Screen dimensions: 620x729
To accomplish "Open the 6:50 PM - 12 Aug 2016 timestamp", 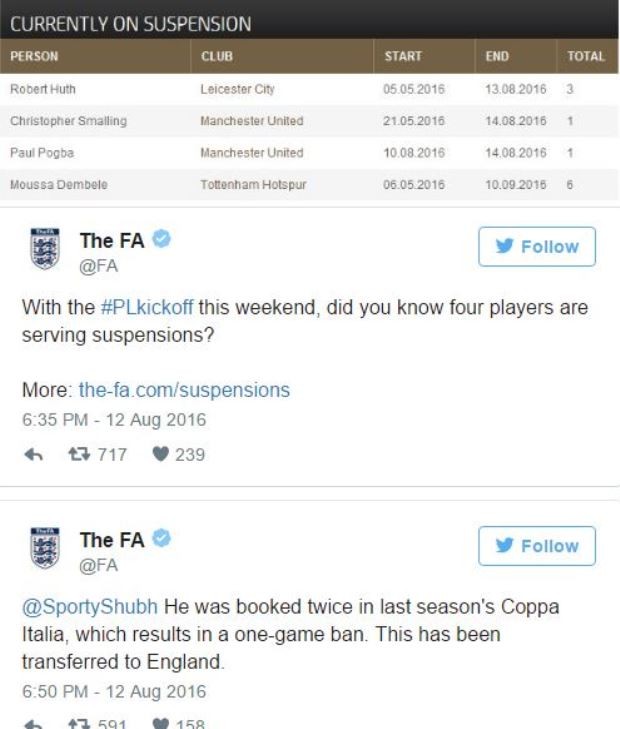I will coord(114,691).
